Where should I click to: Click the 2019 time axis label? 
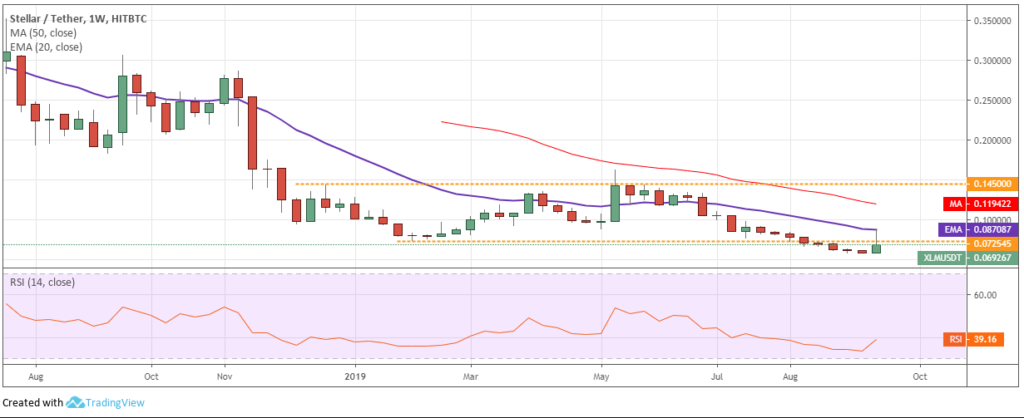tap(356, 377)
